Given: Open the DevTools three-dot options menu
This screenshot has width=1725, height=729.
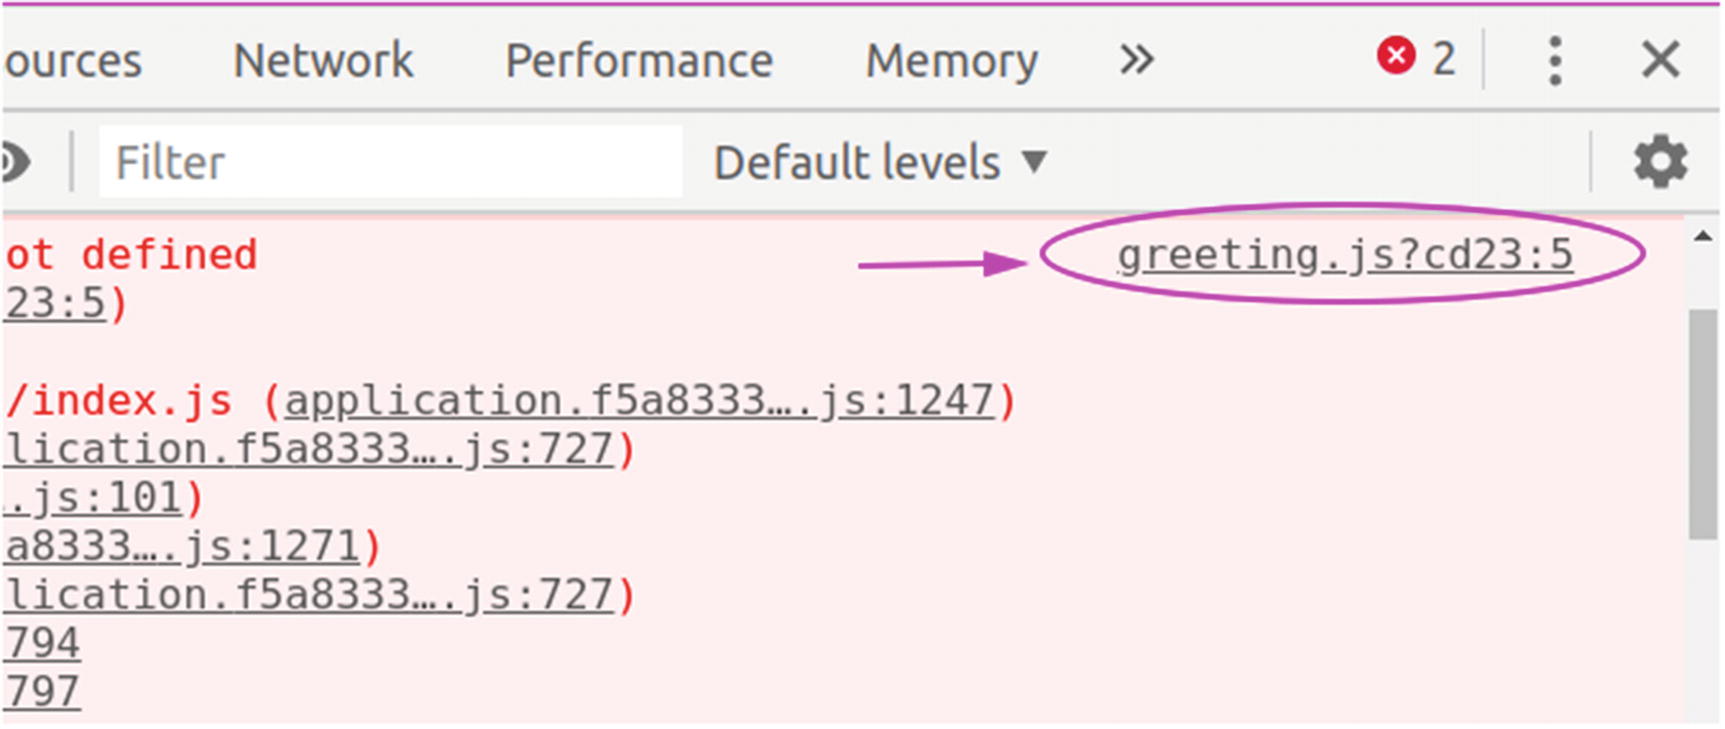Looking at the screenshot, I should [x=1554, y=61].
